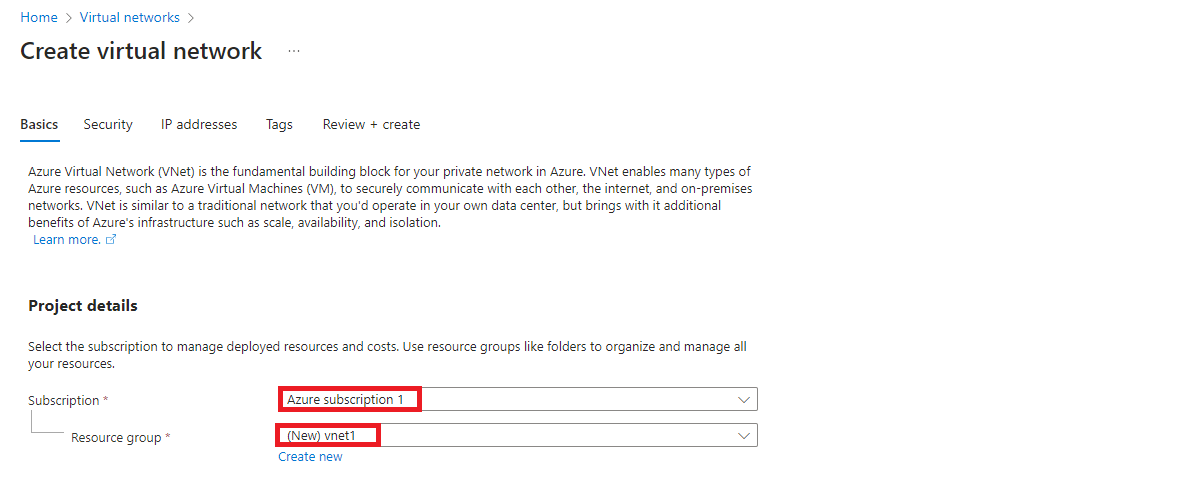
Task: Go to the Tags tab
Action: click(x=279, y=125)
